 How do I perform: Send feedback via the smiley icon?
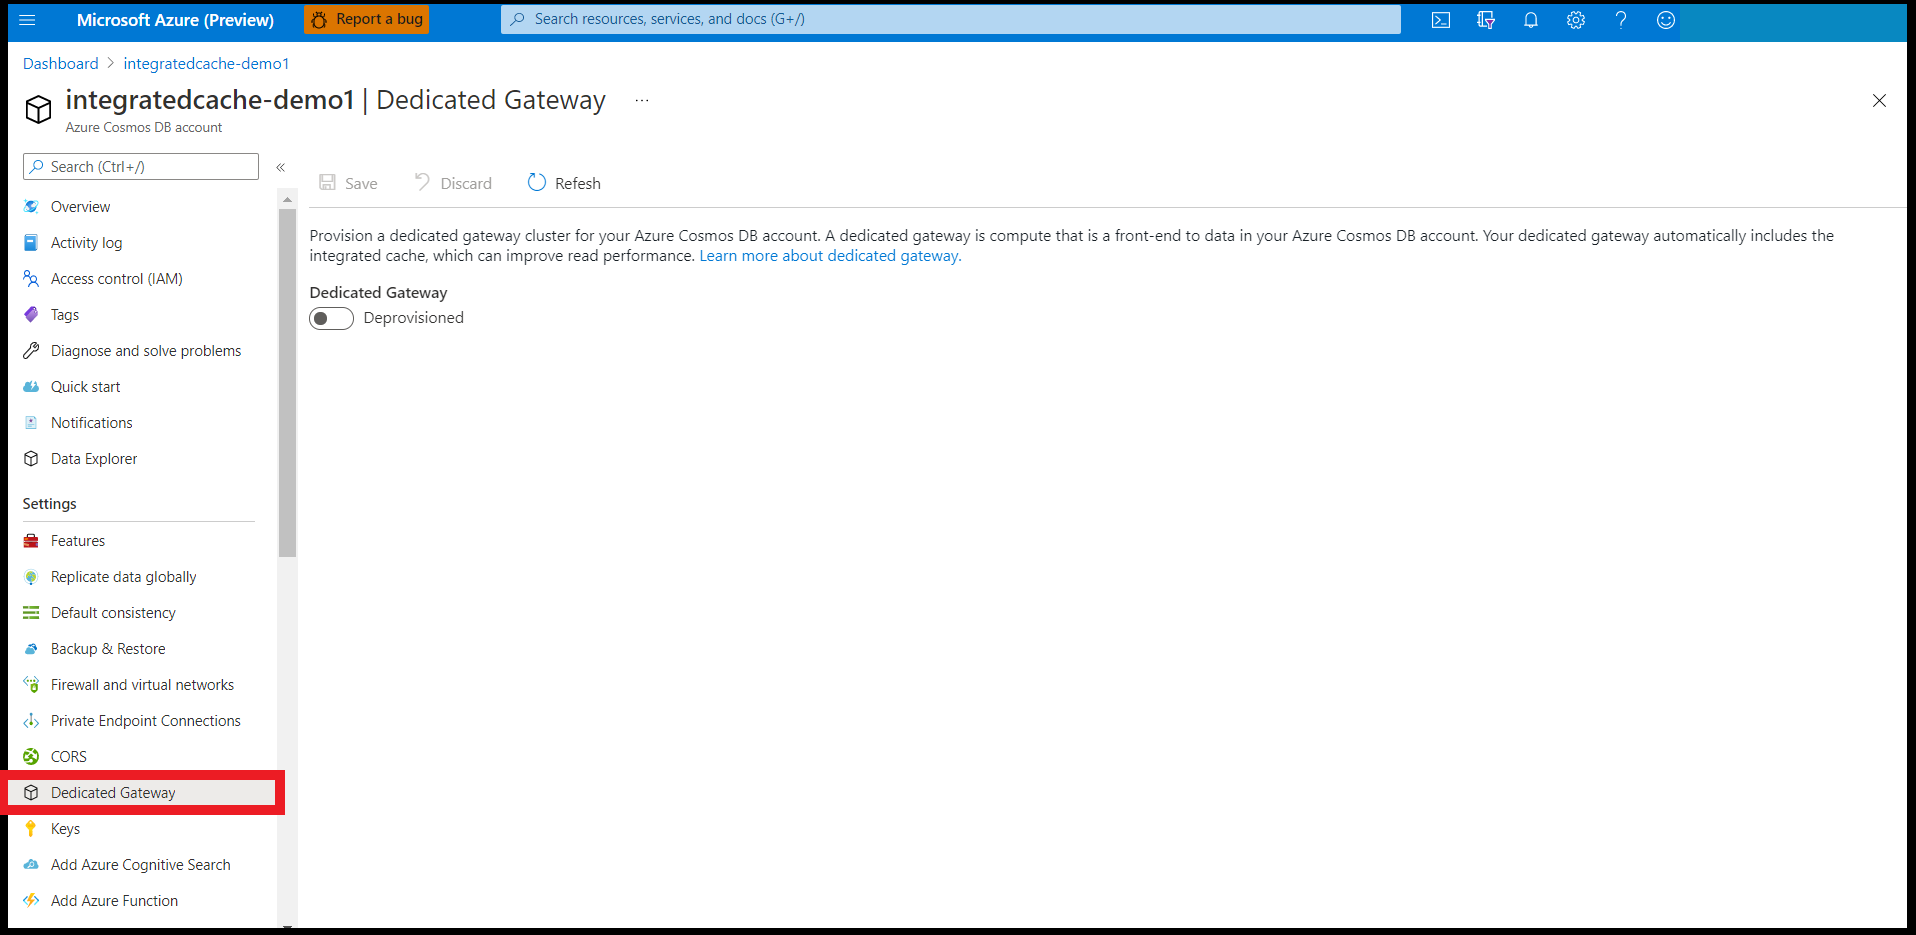click(1665, 19)
